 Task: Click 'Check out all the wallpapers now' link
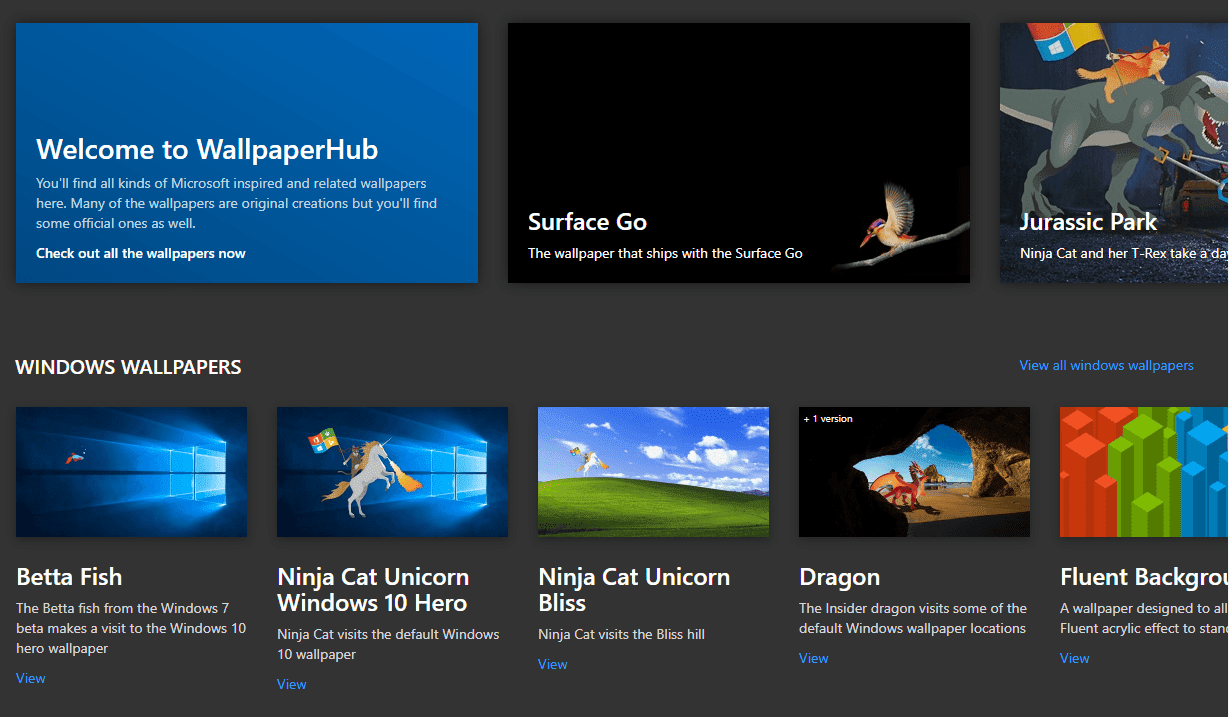(x=140, y=253)
